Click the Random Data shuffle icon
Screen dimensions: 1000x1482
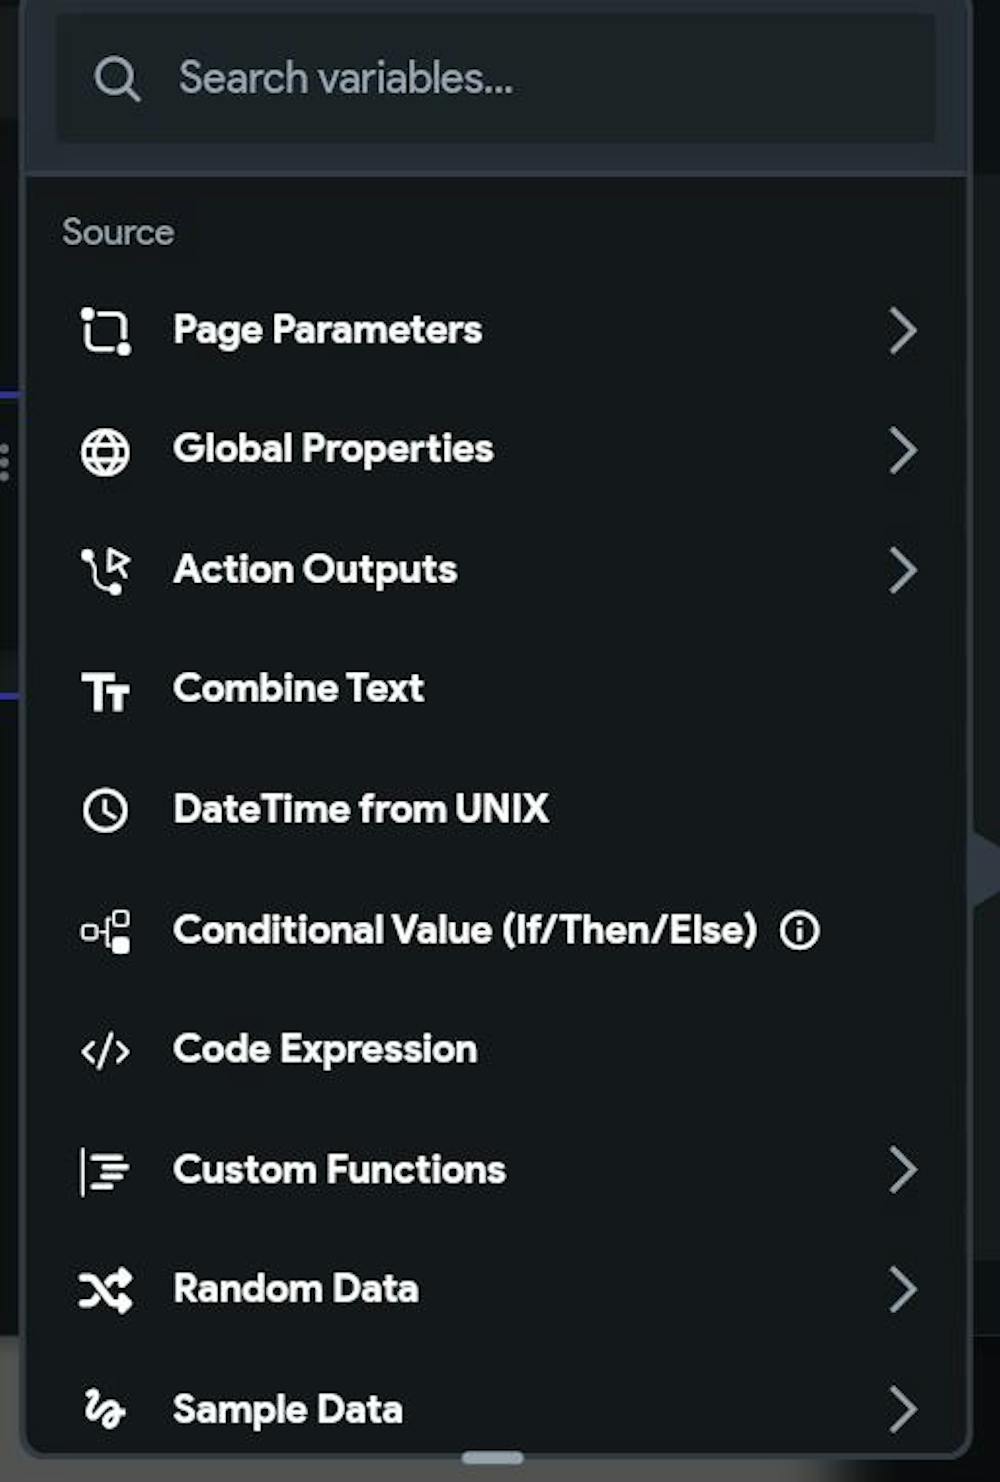click(105, 1290)
